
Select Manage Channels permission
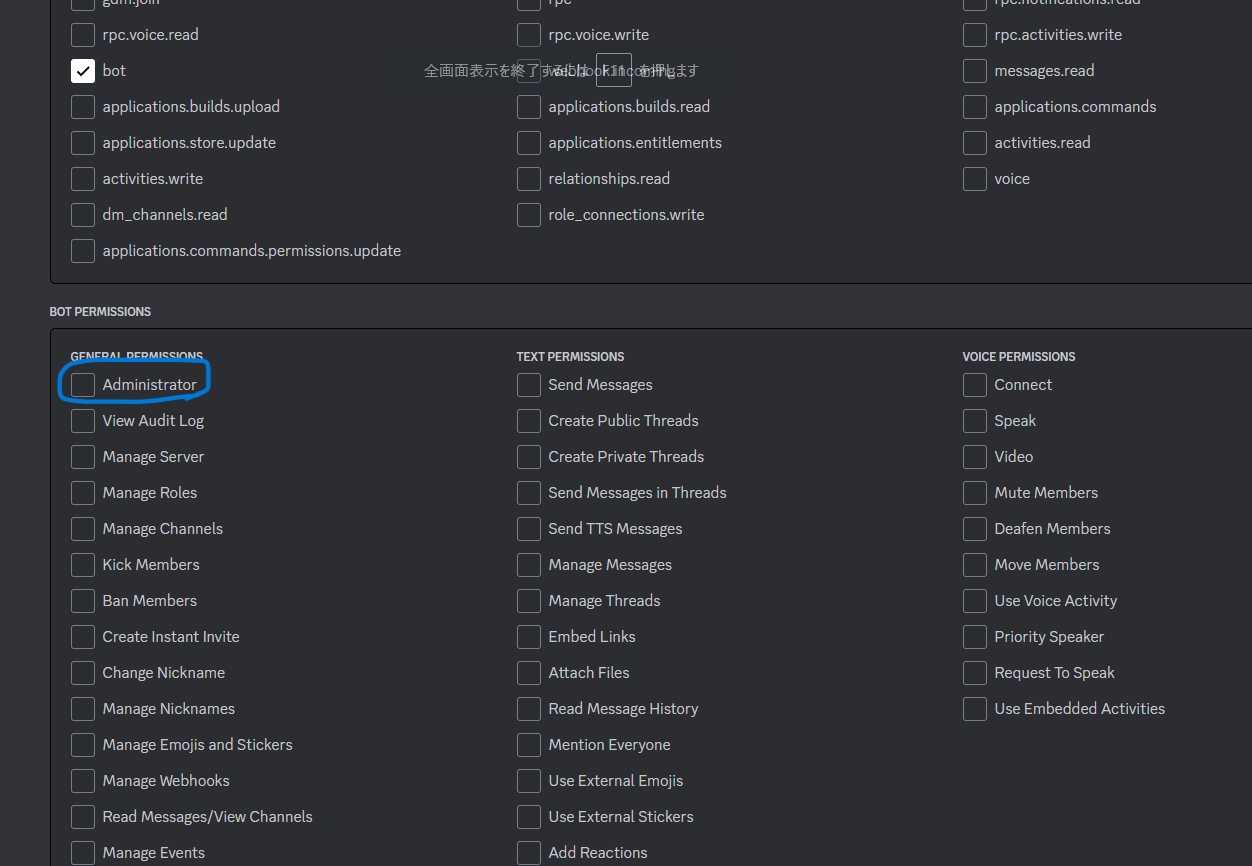83,529
